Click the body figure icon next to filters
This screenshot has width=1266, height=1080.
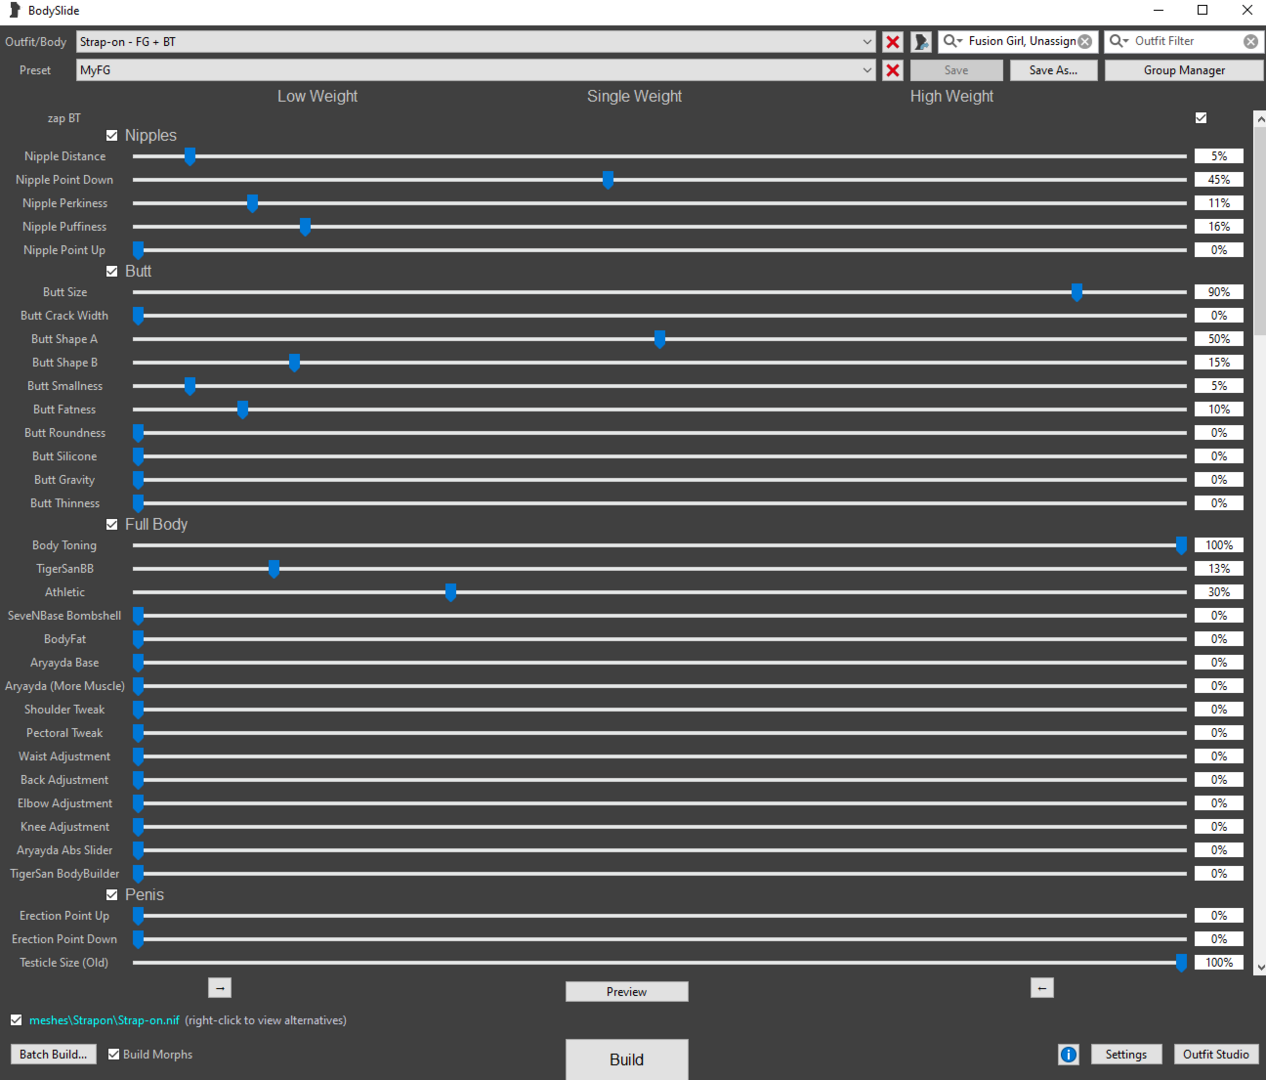pos(921,42)
